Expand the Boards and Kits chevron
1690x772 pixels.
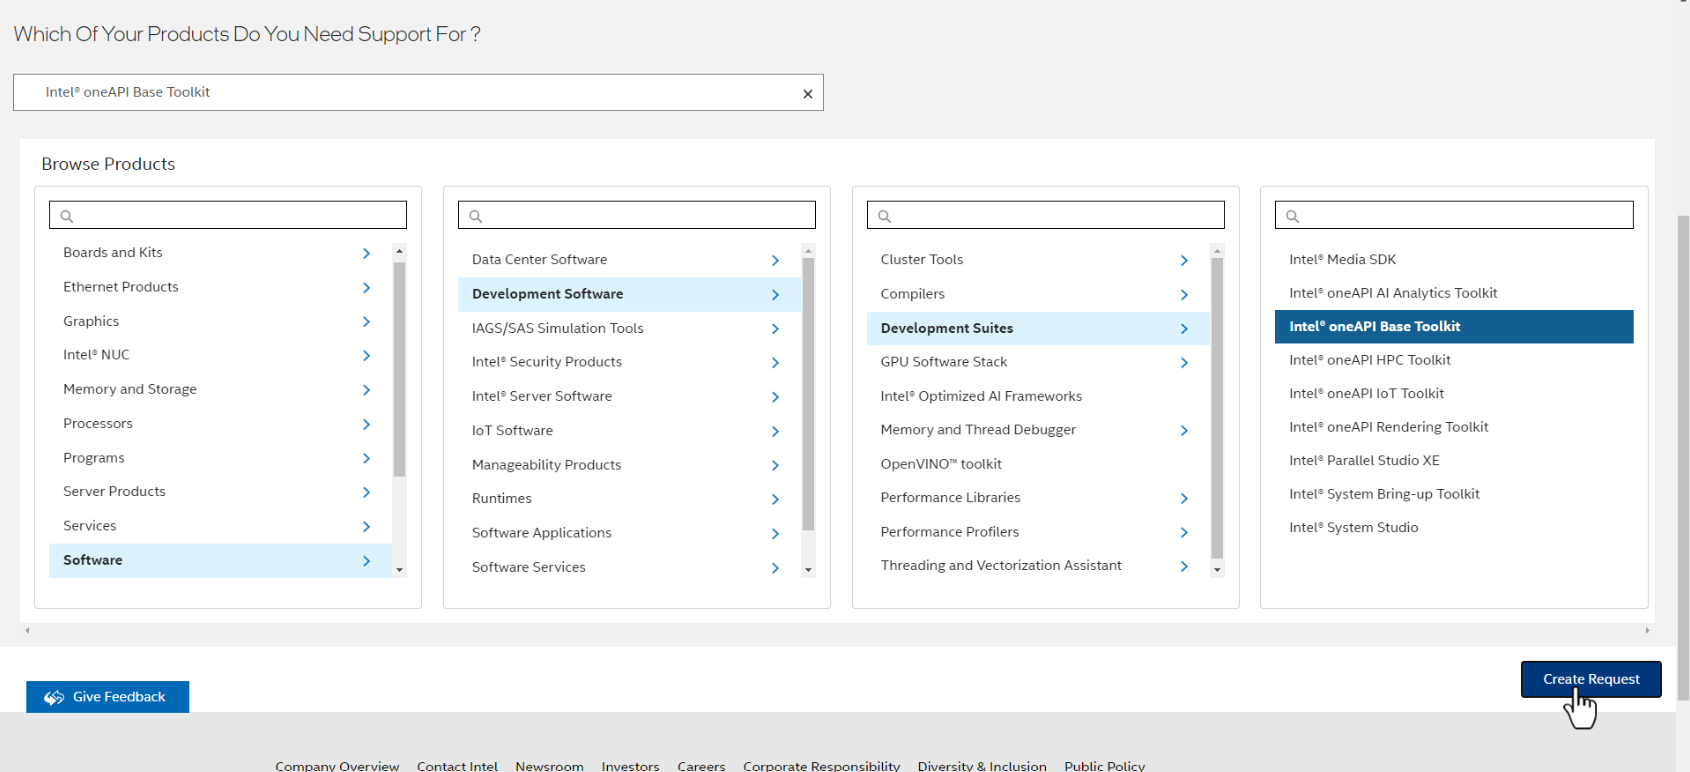click(x=366, y=253)
